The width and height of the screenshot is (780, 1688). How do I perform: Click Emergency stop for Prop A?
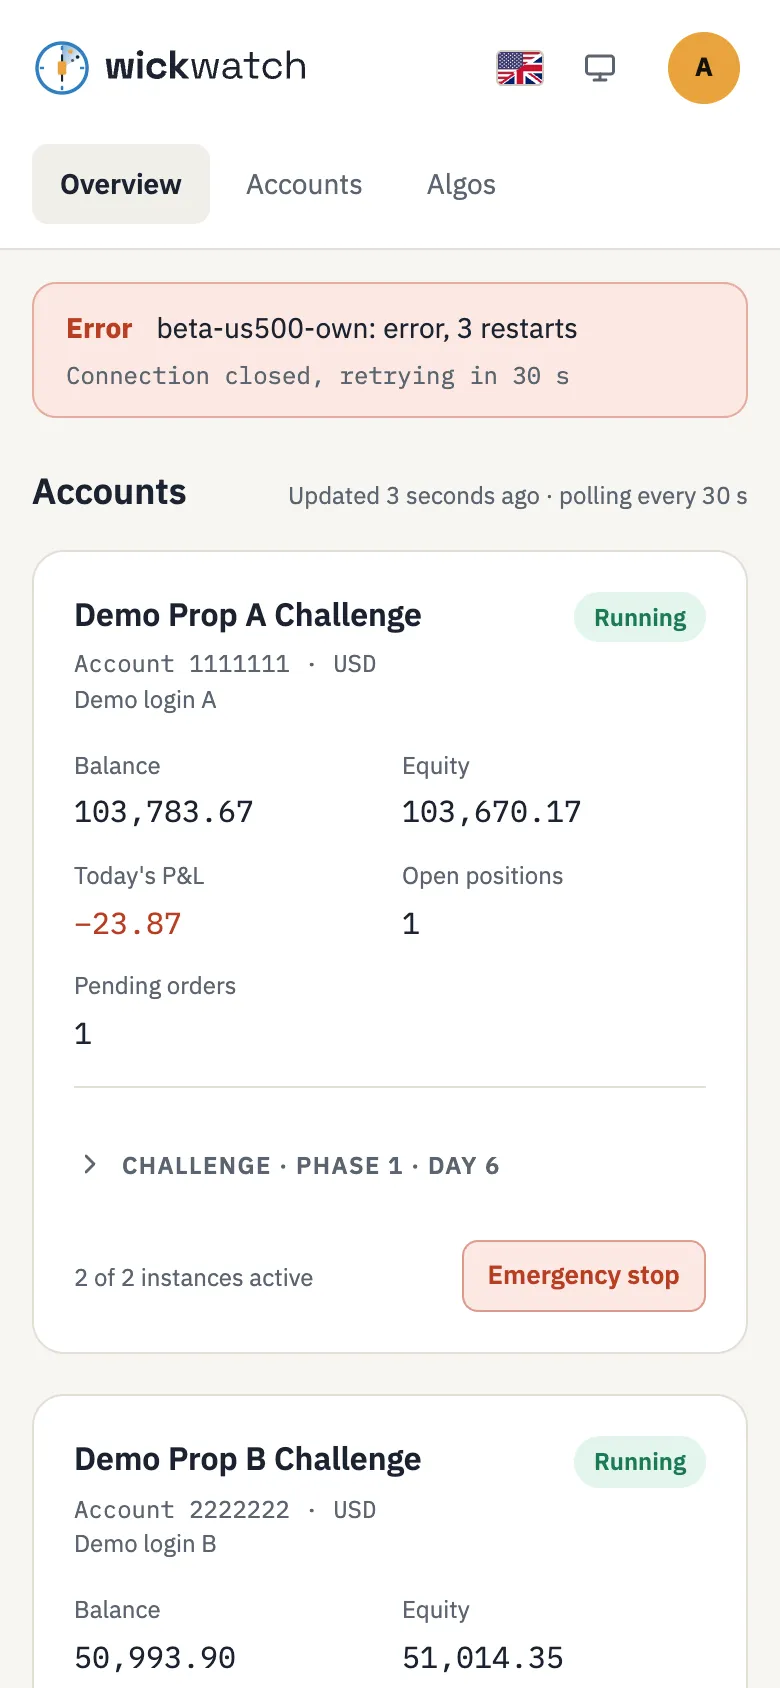click(584, 1276)
